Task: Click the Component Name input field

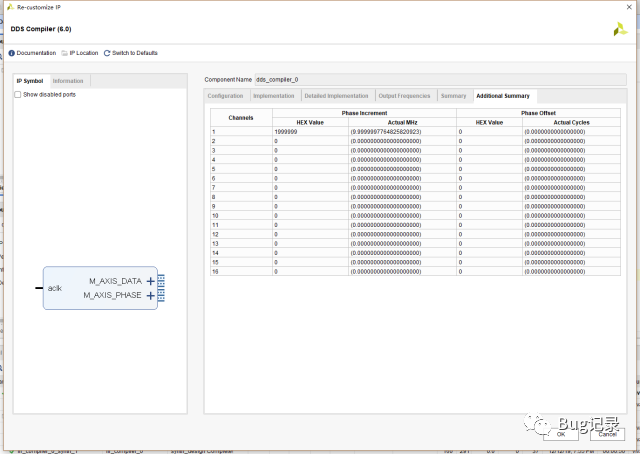Action: (x=440, y=80)
